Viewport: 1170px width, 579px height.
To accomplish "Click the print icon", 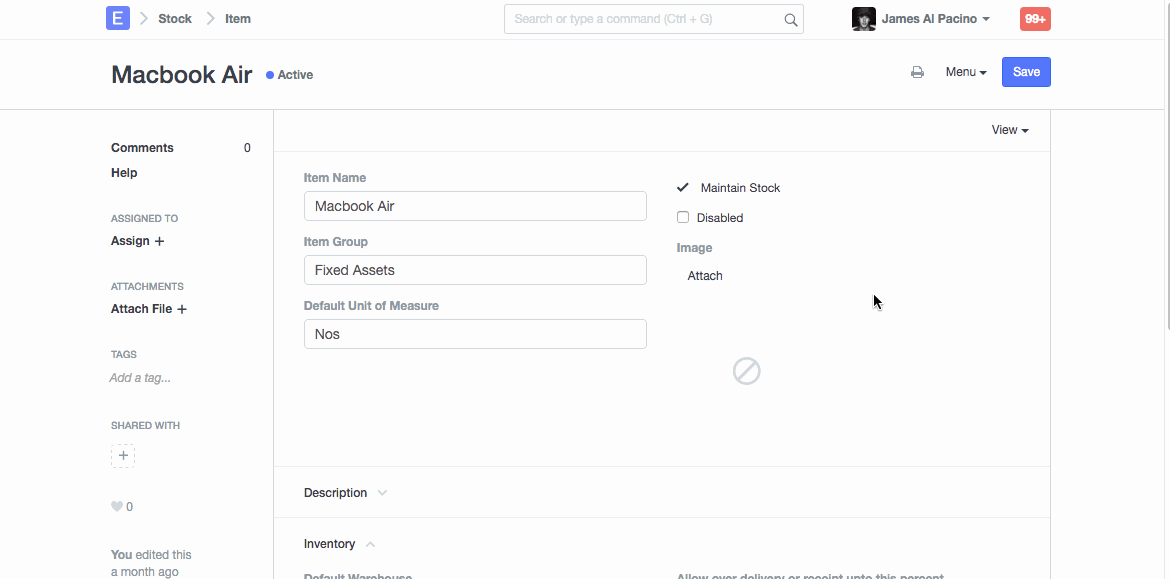I will coord(917,72).
